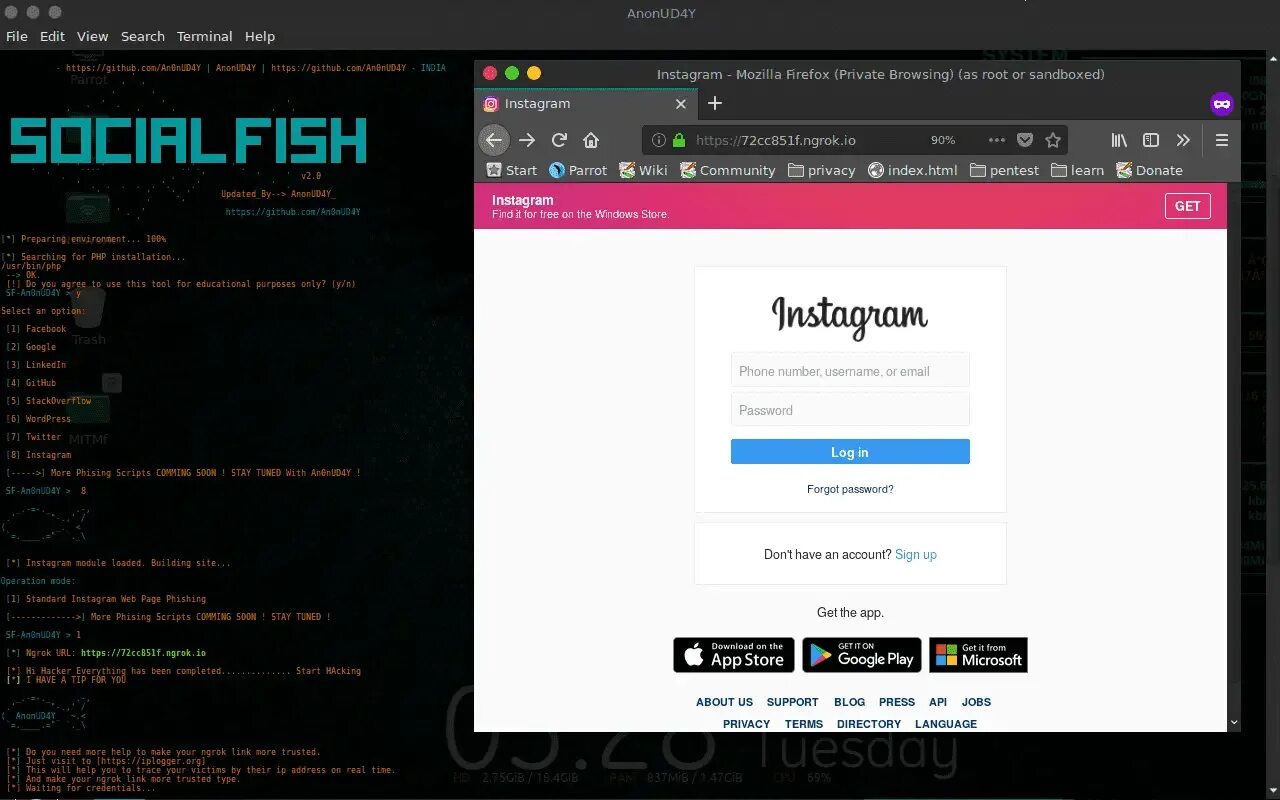1280x800 pixels.
Task: Open the PRESS footer link
Action: tap(897, 702)
